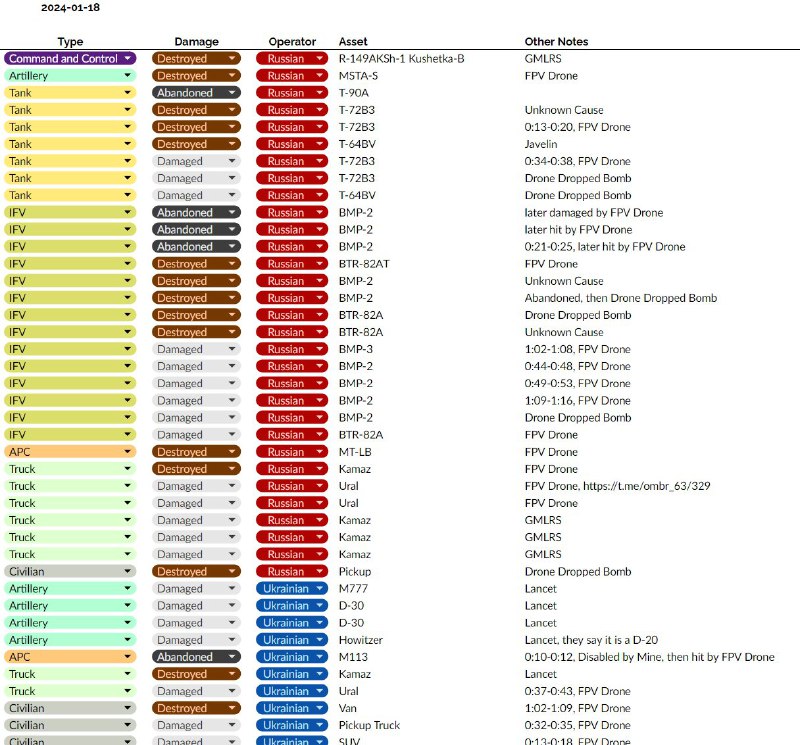Click the arrow on Truck type for Kamaz FPV Drone row
This screenshot has height=745, width=800.
coord(128,469)
